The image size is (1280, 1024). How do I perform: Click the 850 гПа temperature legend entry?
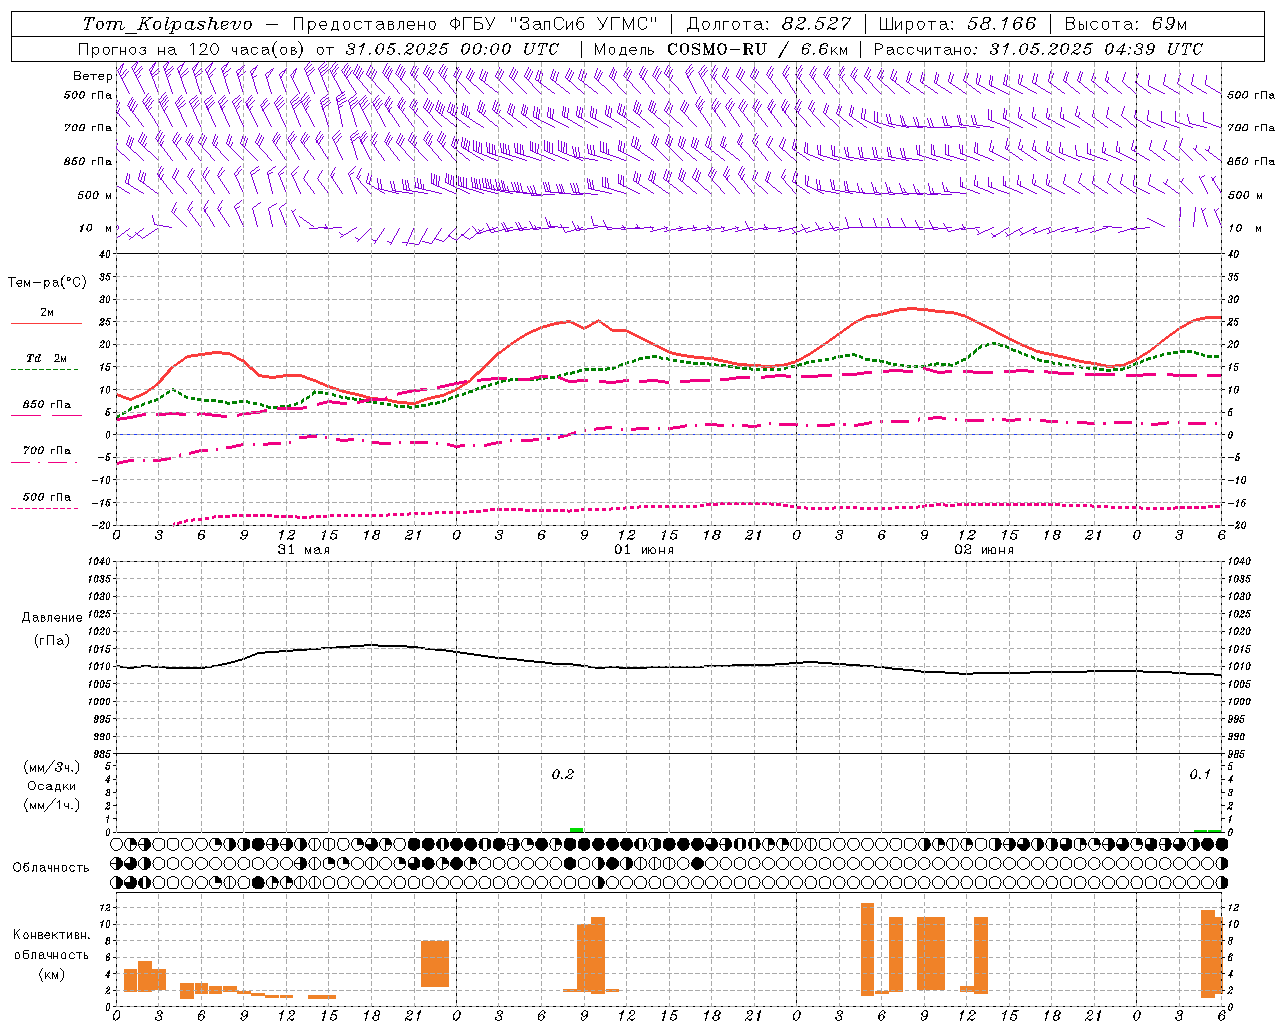tap(46, 405)
